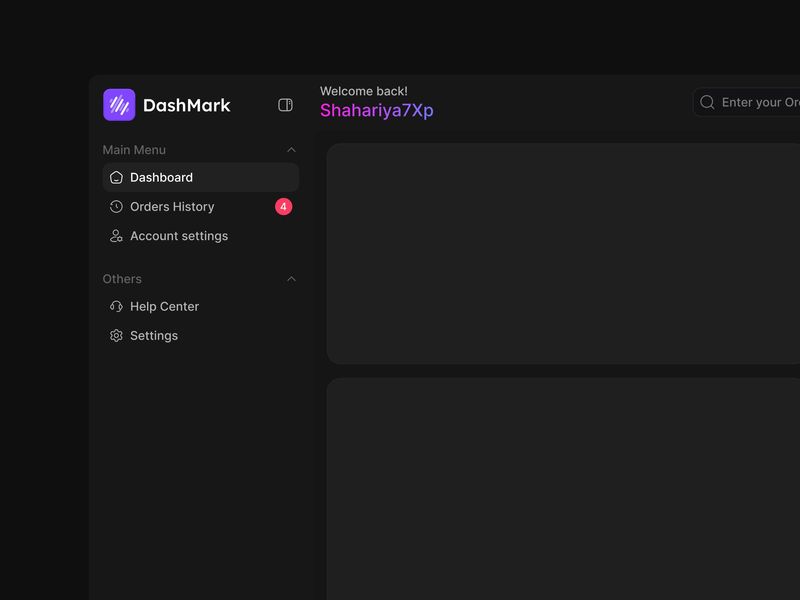Click the magnifying glass search icon
The height and width of the screenshot is (600, 800).
pos(707,102)
